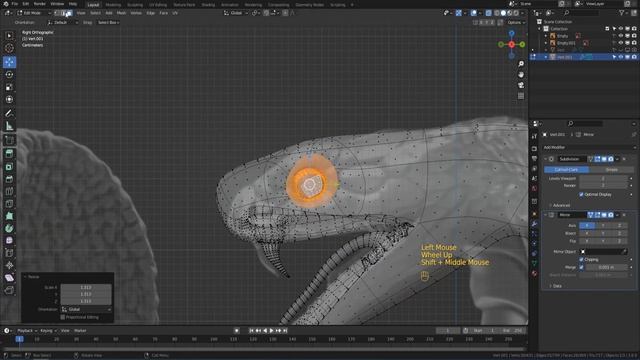Activate the Transform tool
This screenshot has width=640, height=360.
9,99
